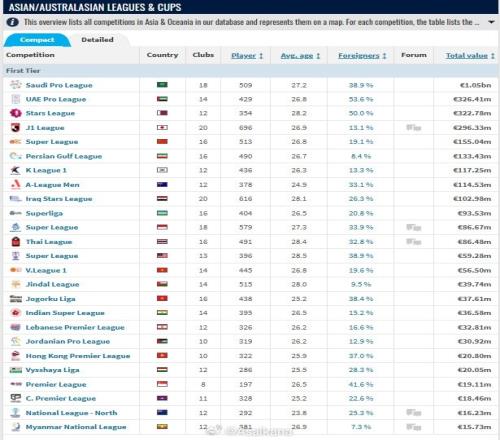Open the Persian Gulf League link
Image resolution: width=500 pixels, height=440 pixels.
tap(64, 156)
